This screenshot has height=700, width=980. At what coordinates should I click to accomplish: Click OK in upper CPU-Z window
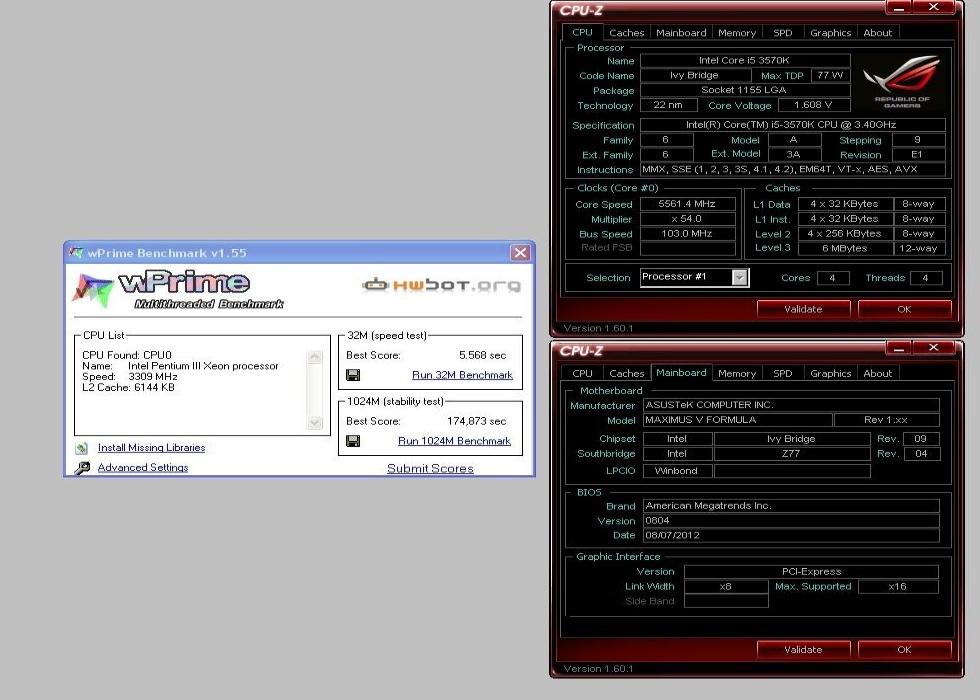point(904,309)
